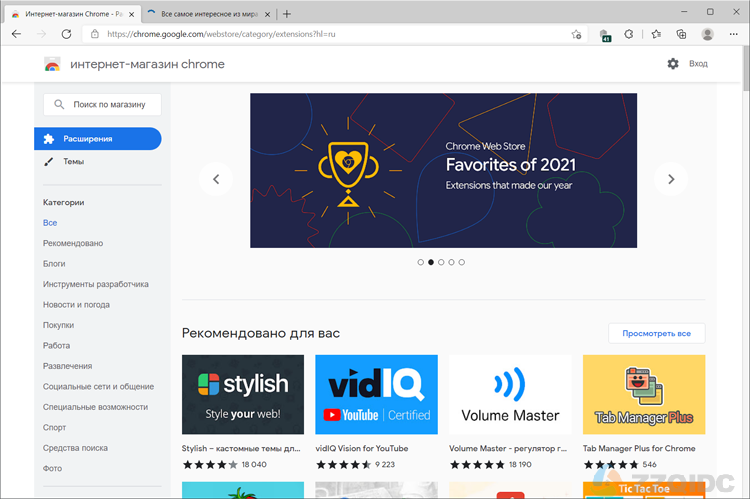Image resolution: width=750 pixels, height=499 pixels.
Task: Click Stylish – кастомные темы title
Action: click(241, 449)
